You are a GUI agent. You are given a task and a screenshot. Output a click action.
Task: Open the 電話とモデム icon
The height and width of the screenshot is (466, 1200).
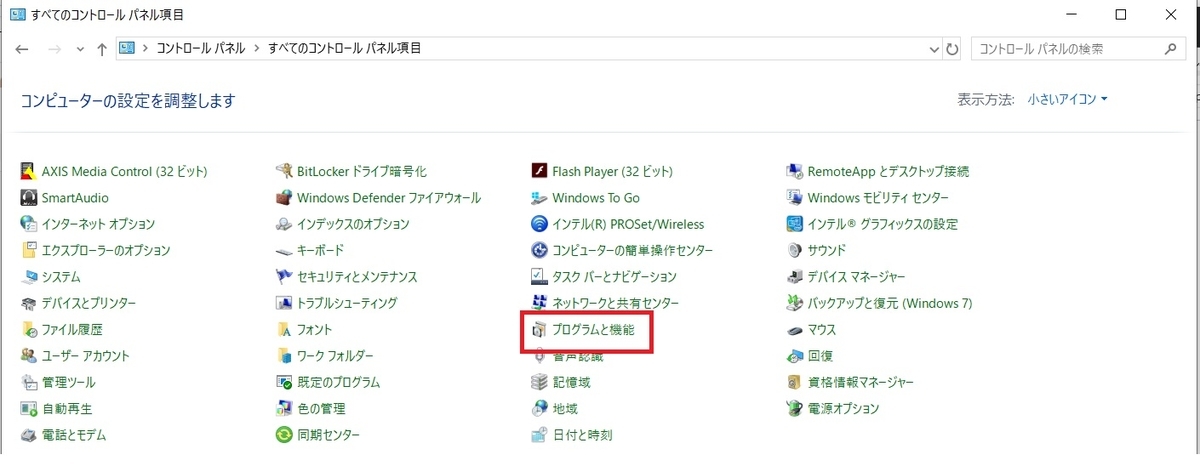[29, 435]
